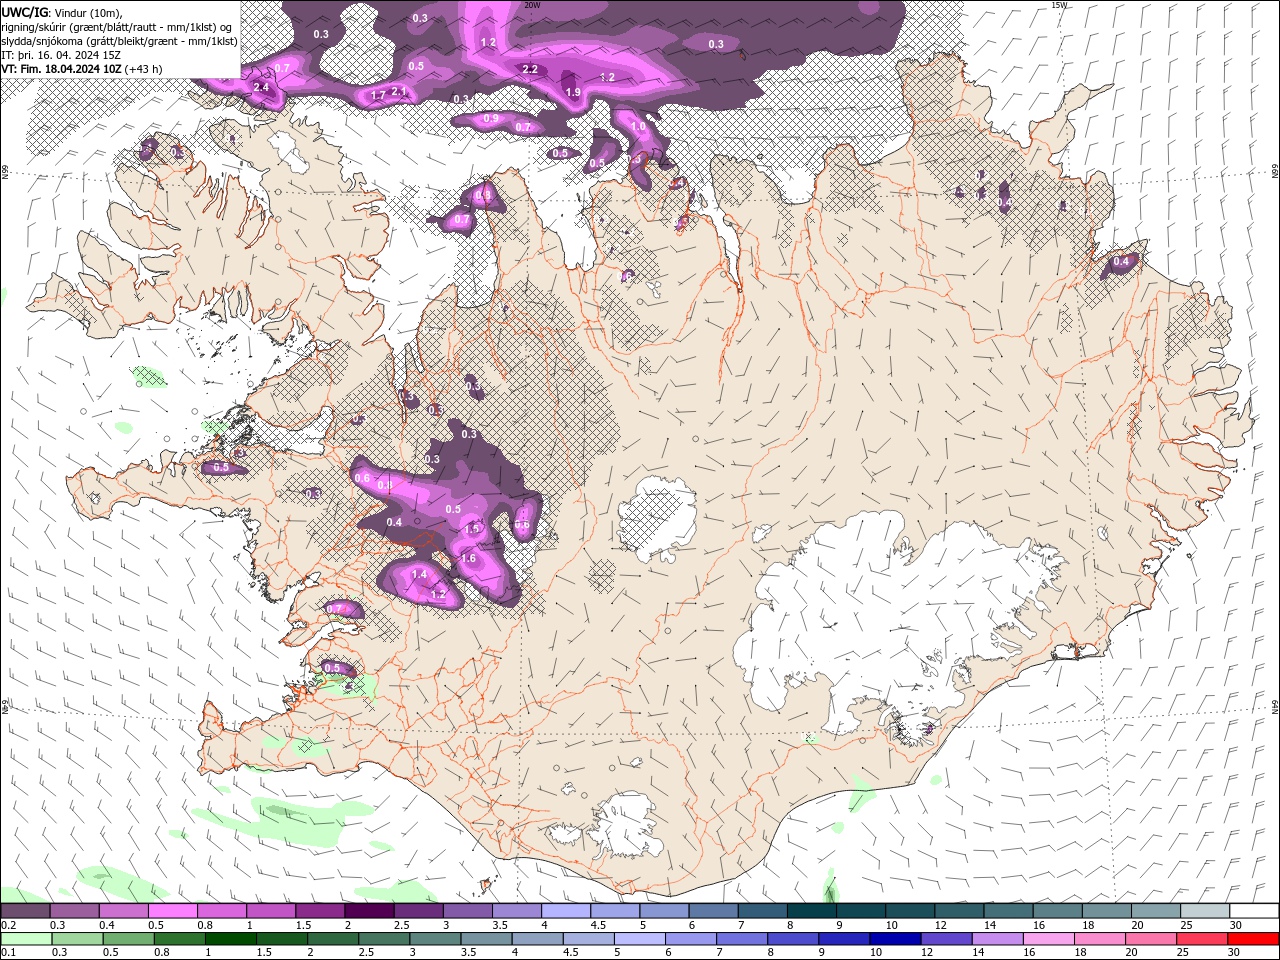Click the 20 swatch in upper legend row
The width and height of the screenshot is (1280, 960).
pos(1154,910)
